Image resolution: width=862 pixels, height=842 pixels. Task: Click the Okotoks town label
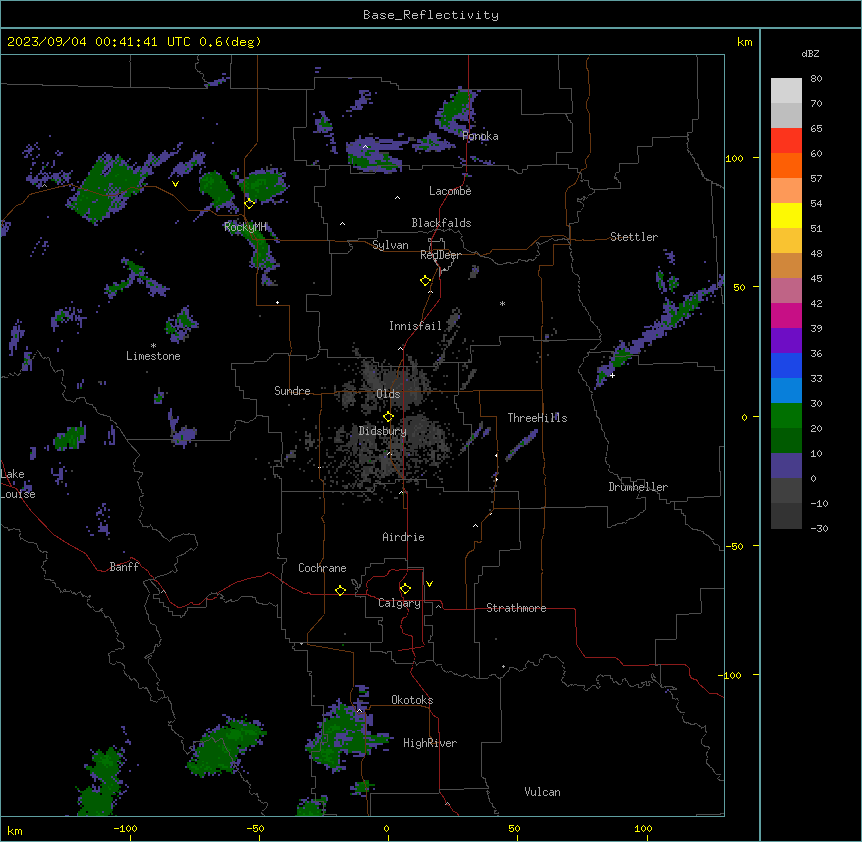click(x=412, y=700)
